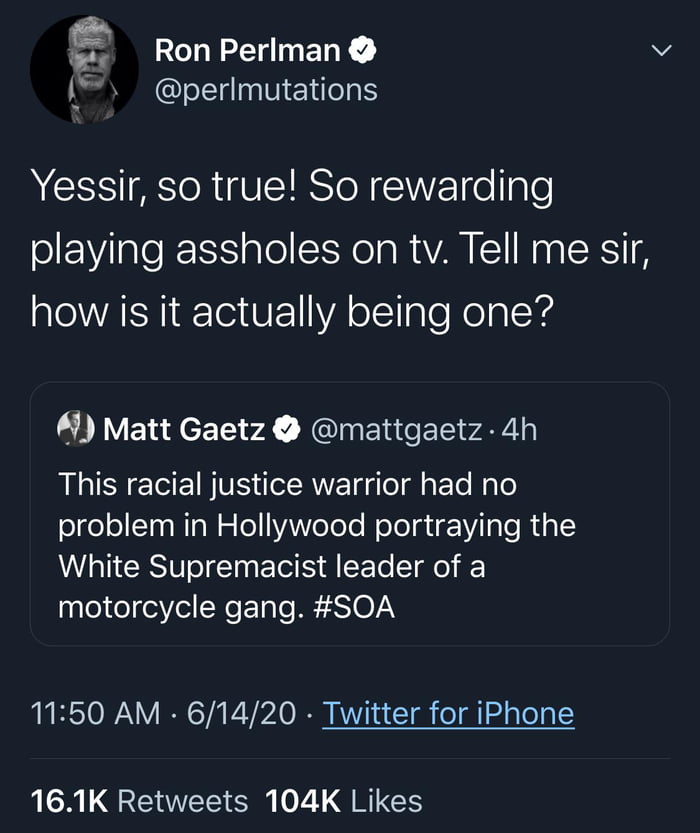Viewport: 700px width, 833px height.
Task: Click the word Retweets label
Action: point(182,800)
